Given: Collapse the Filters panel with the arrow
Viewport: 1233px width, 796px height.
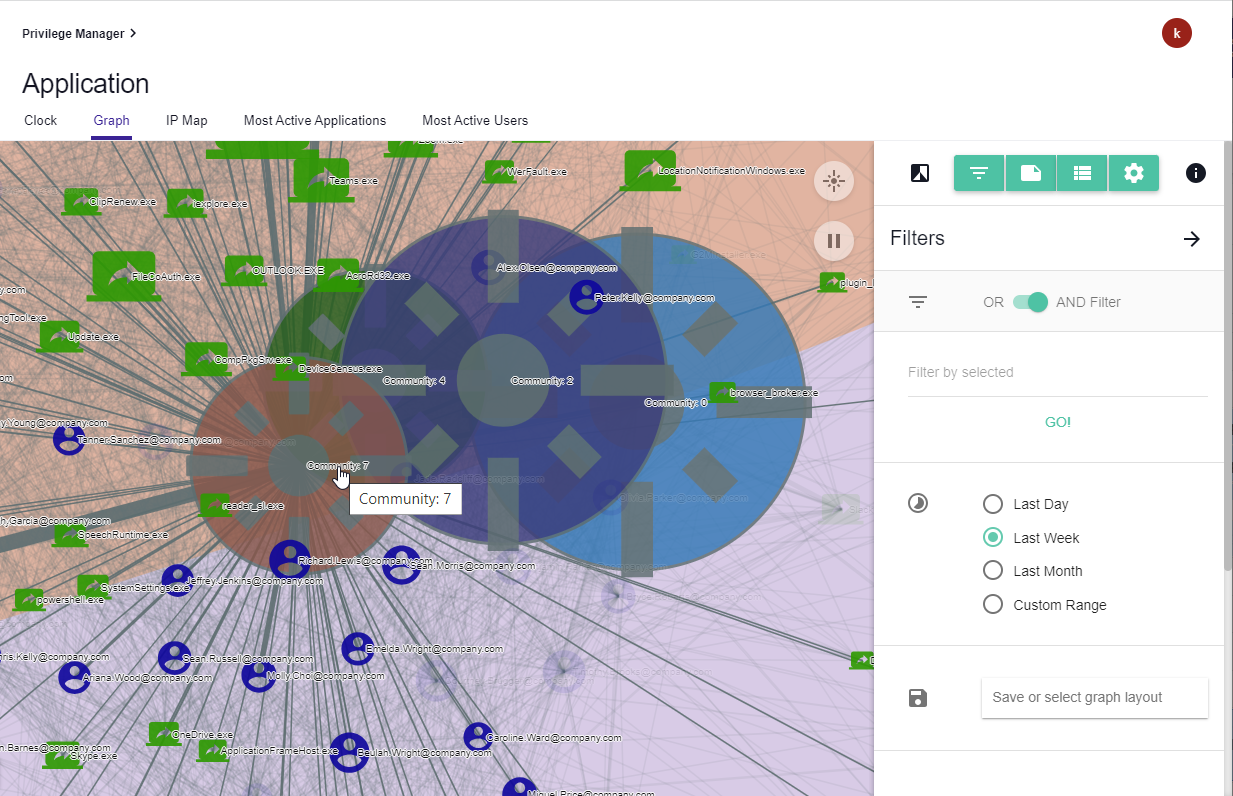Looking at the screenshot, I should pyautogui.click(x=1191, y=239).
